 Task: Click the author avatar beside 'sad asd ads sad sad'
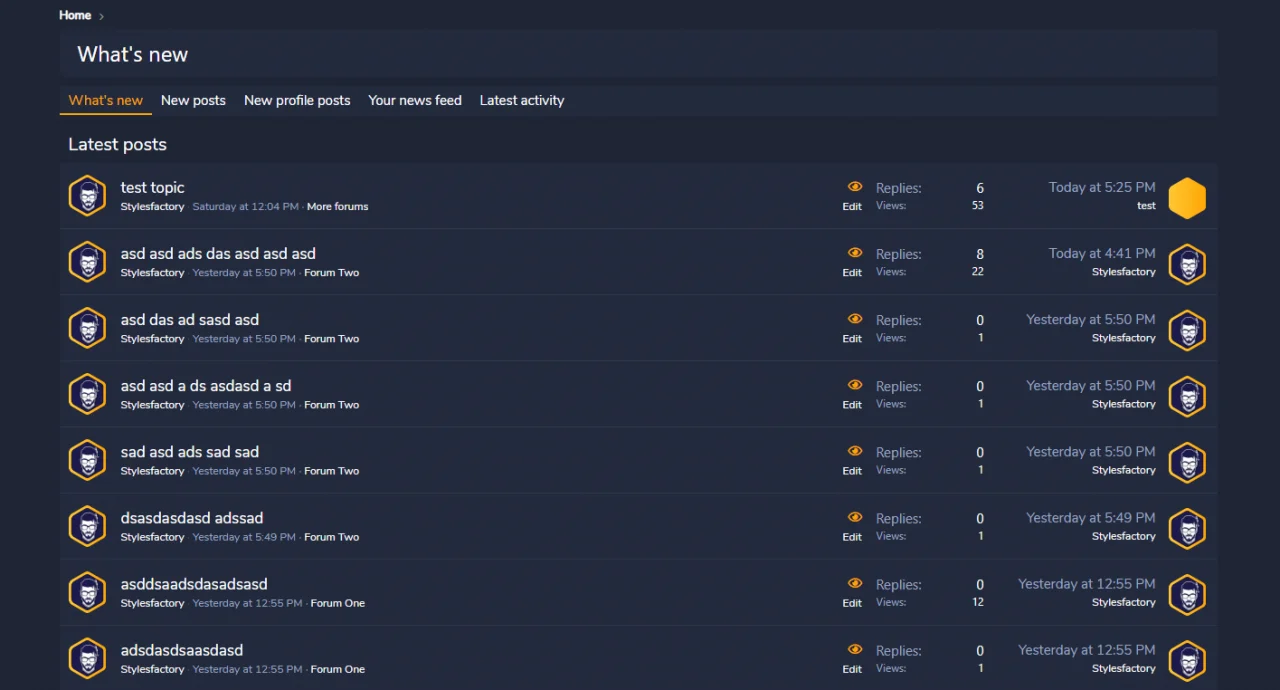(x=87, y=460)
